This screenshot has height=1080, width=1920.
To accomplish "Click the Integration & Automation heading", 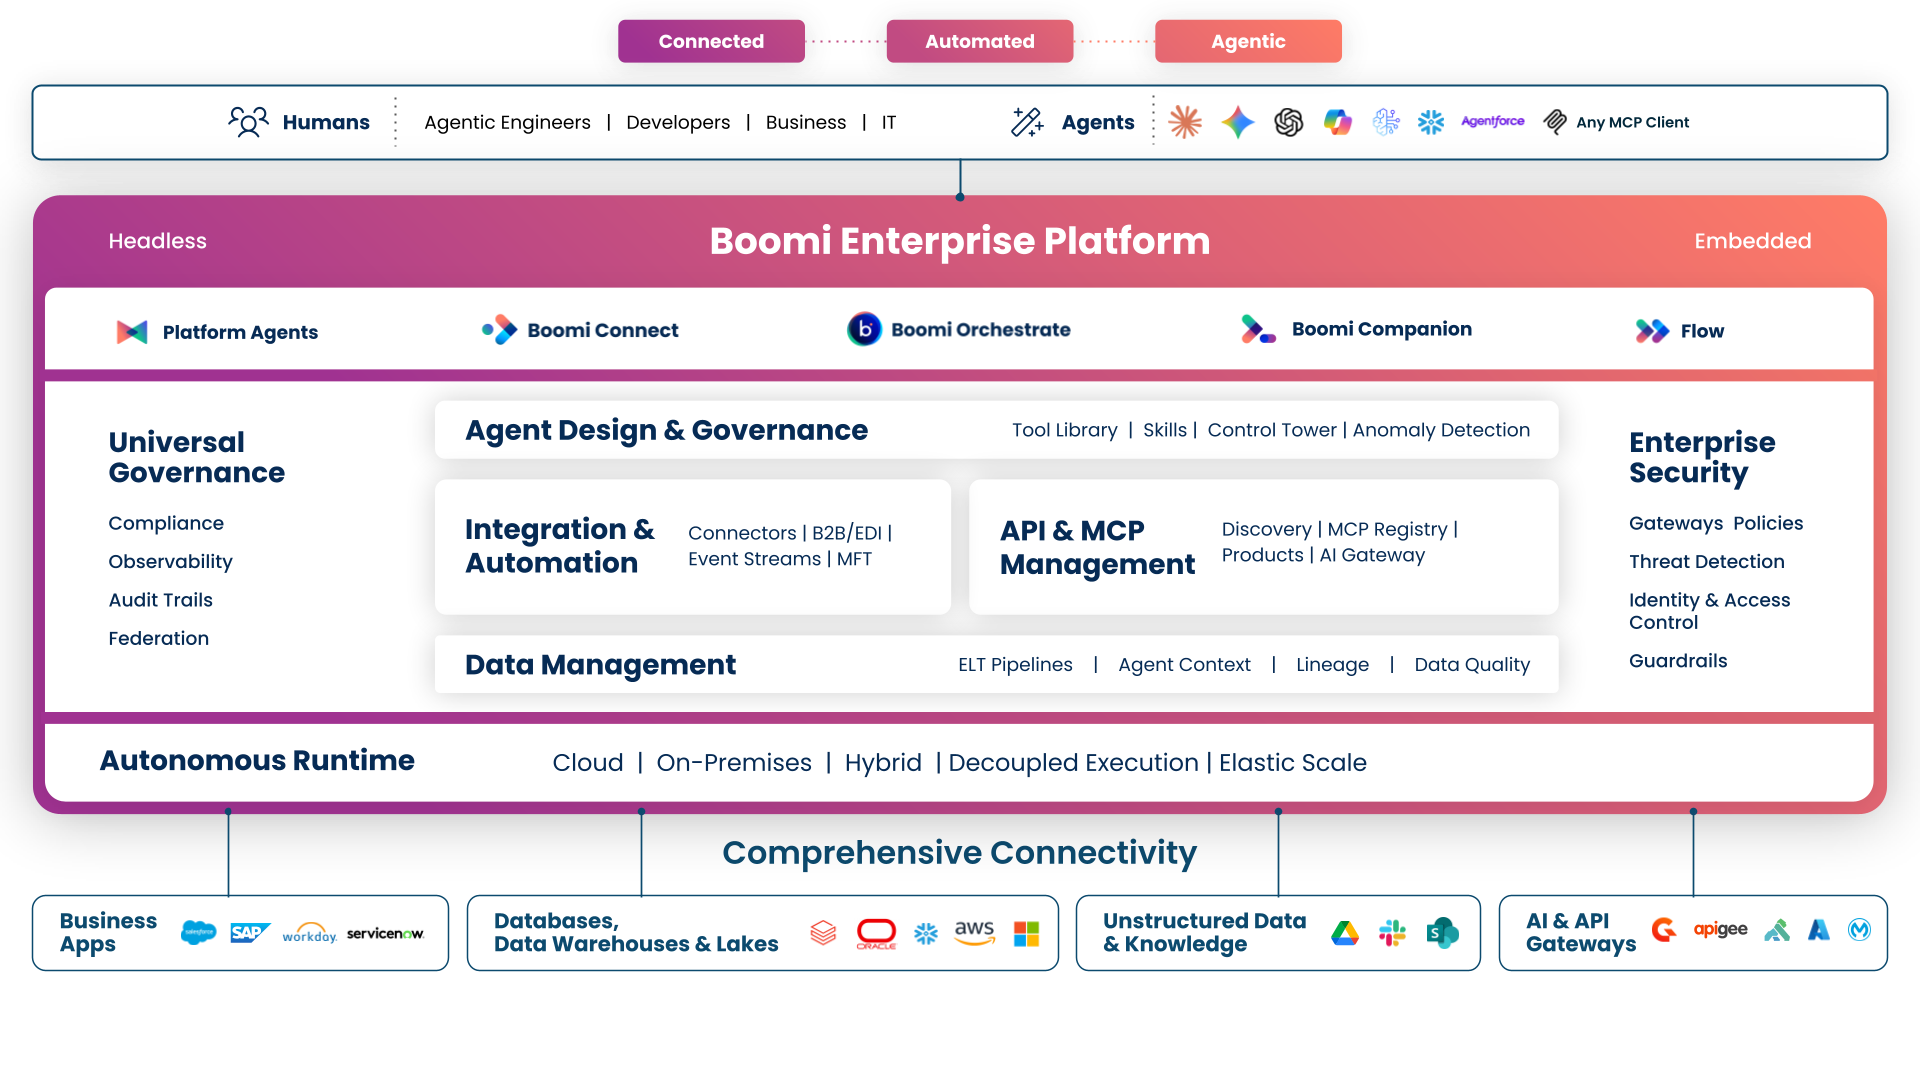I will [x=560, y=546].
